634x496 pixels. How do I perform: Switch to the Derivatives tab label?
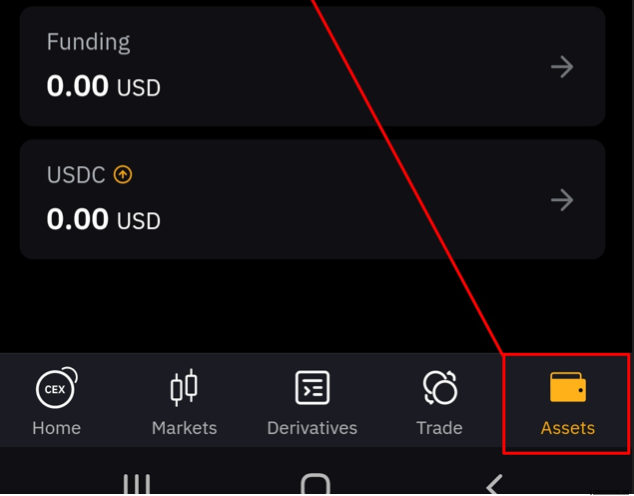pyautogui.click(x=312, y=428)
